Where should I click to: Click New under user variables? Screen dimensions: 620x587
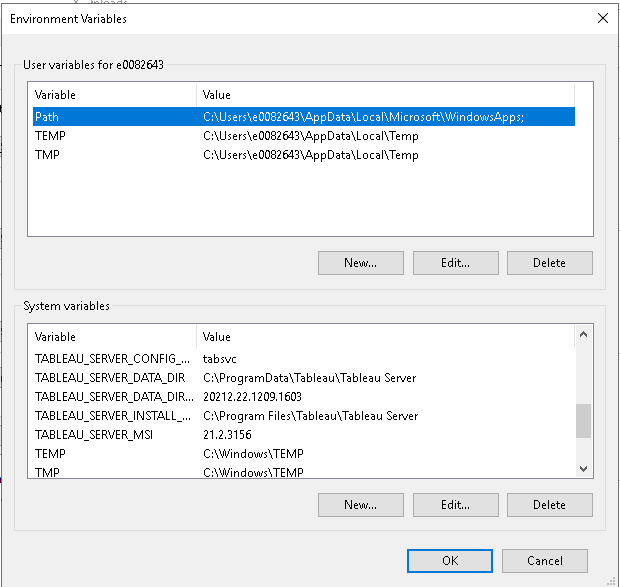pyautogui.click(x=361, y=263)
